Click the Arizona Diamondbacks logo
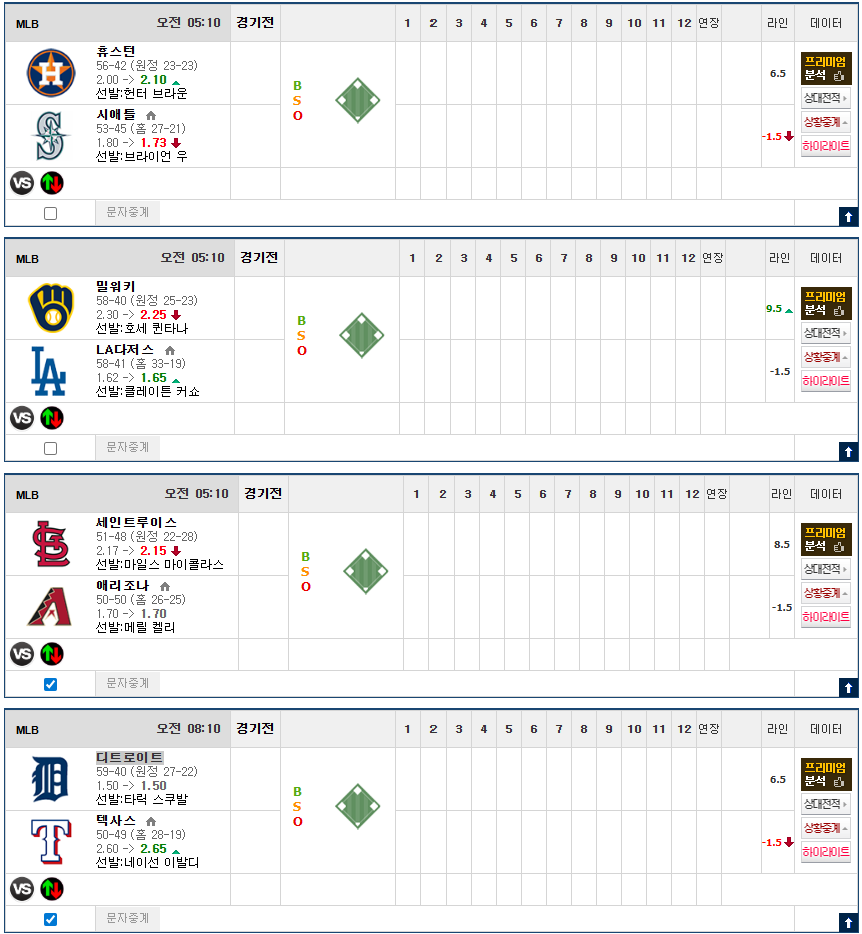Image resolution: width=862 pixels, height=934 pixels. [x=49, y=607]
